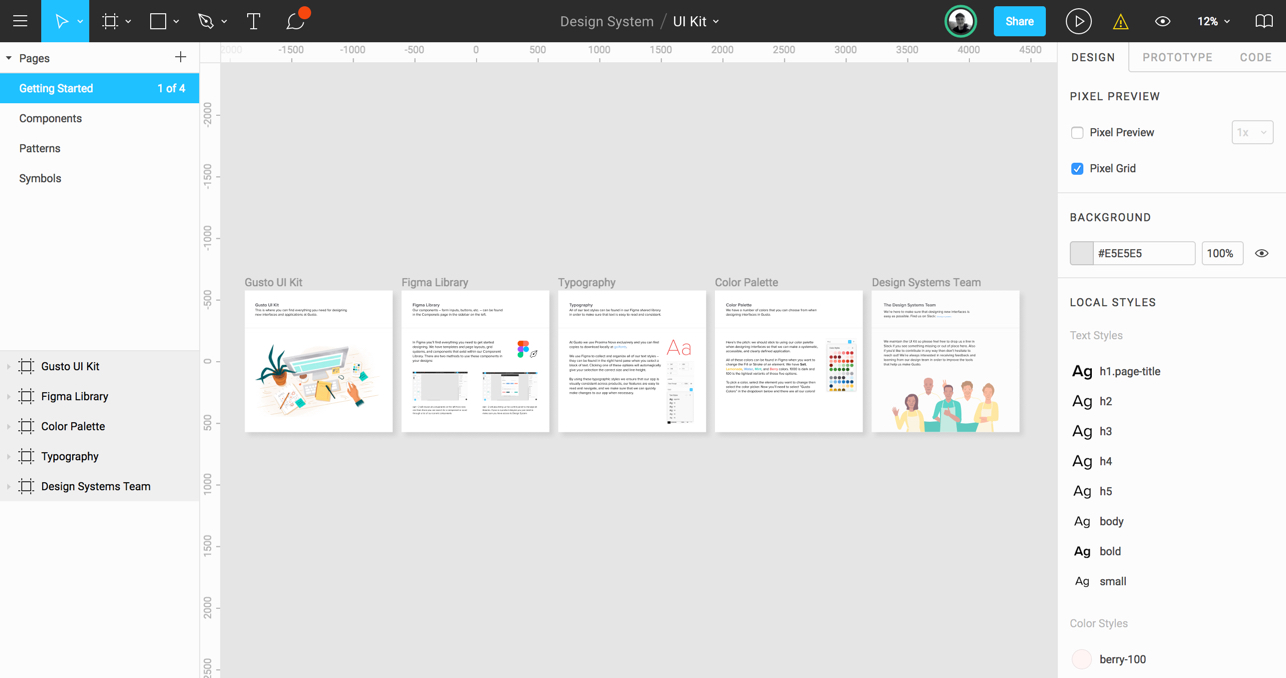
Task: Select the h3 text style
Action: [1105, 431]
